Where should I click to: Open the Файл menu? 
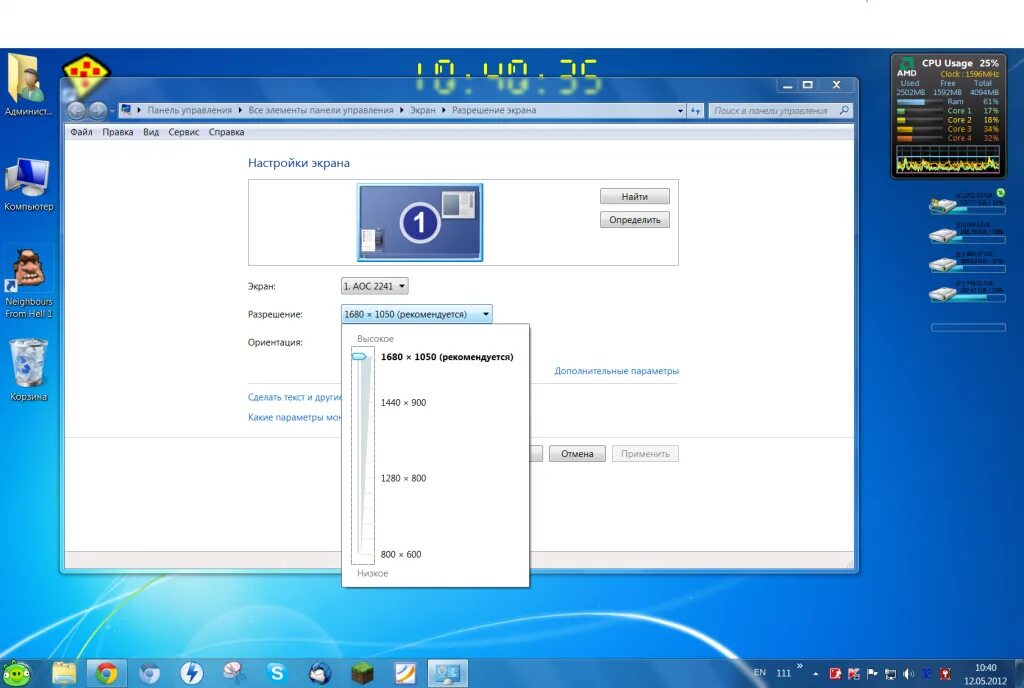[x=81, y=132]
